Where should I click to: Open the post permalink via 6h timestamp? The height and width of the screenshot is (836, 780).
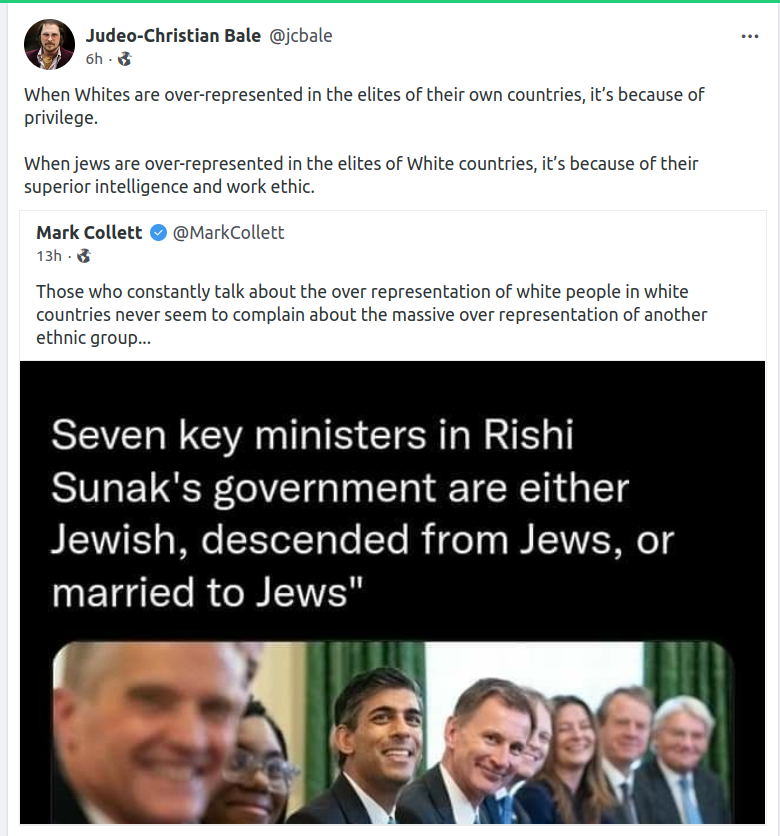[94, 59]
